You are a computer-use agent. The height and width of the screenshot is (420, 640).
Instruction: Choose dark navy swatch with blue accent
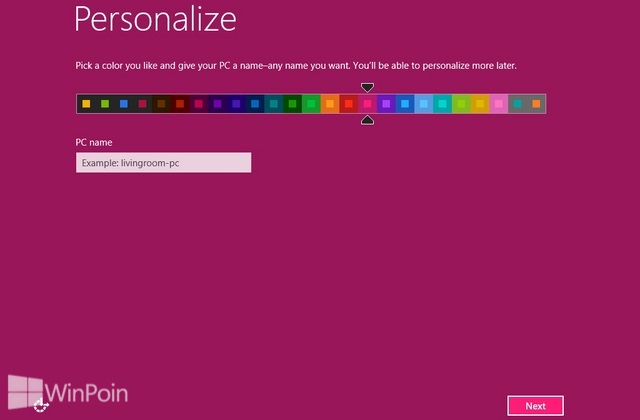(x=255, y=104)
